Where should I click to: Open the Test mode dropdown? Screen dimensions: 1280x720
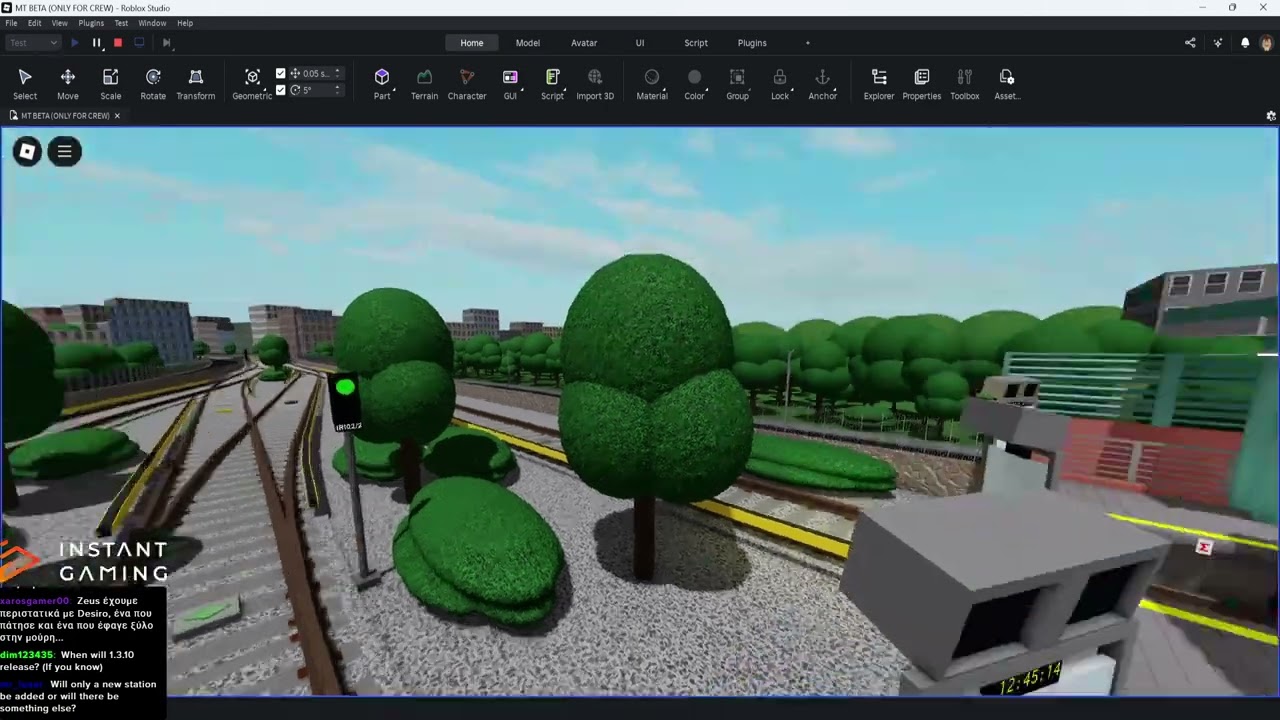(x=34, y=43)
